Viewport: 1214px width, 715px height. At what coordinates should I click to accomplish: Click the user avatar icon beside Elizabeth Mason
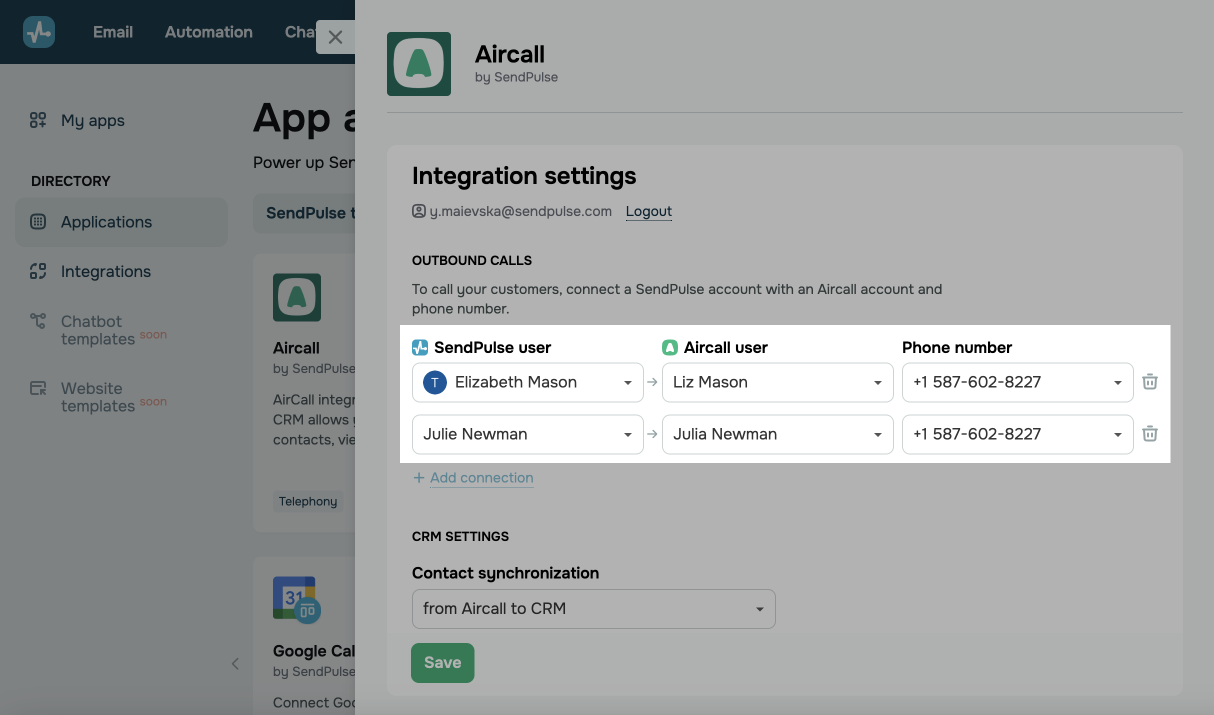coord(434,382)
